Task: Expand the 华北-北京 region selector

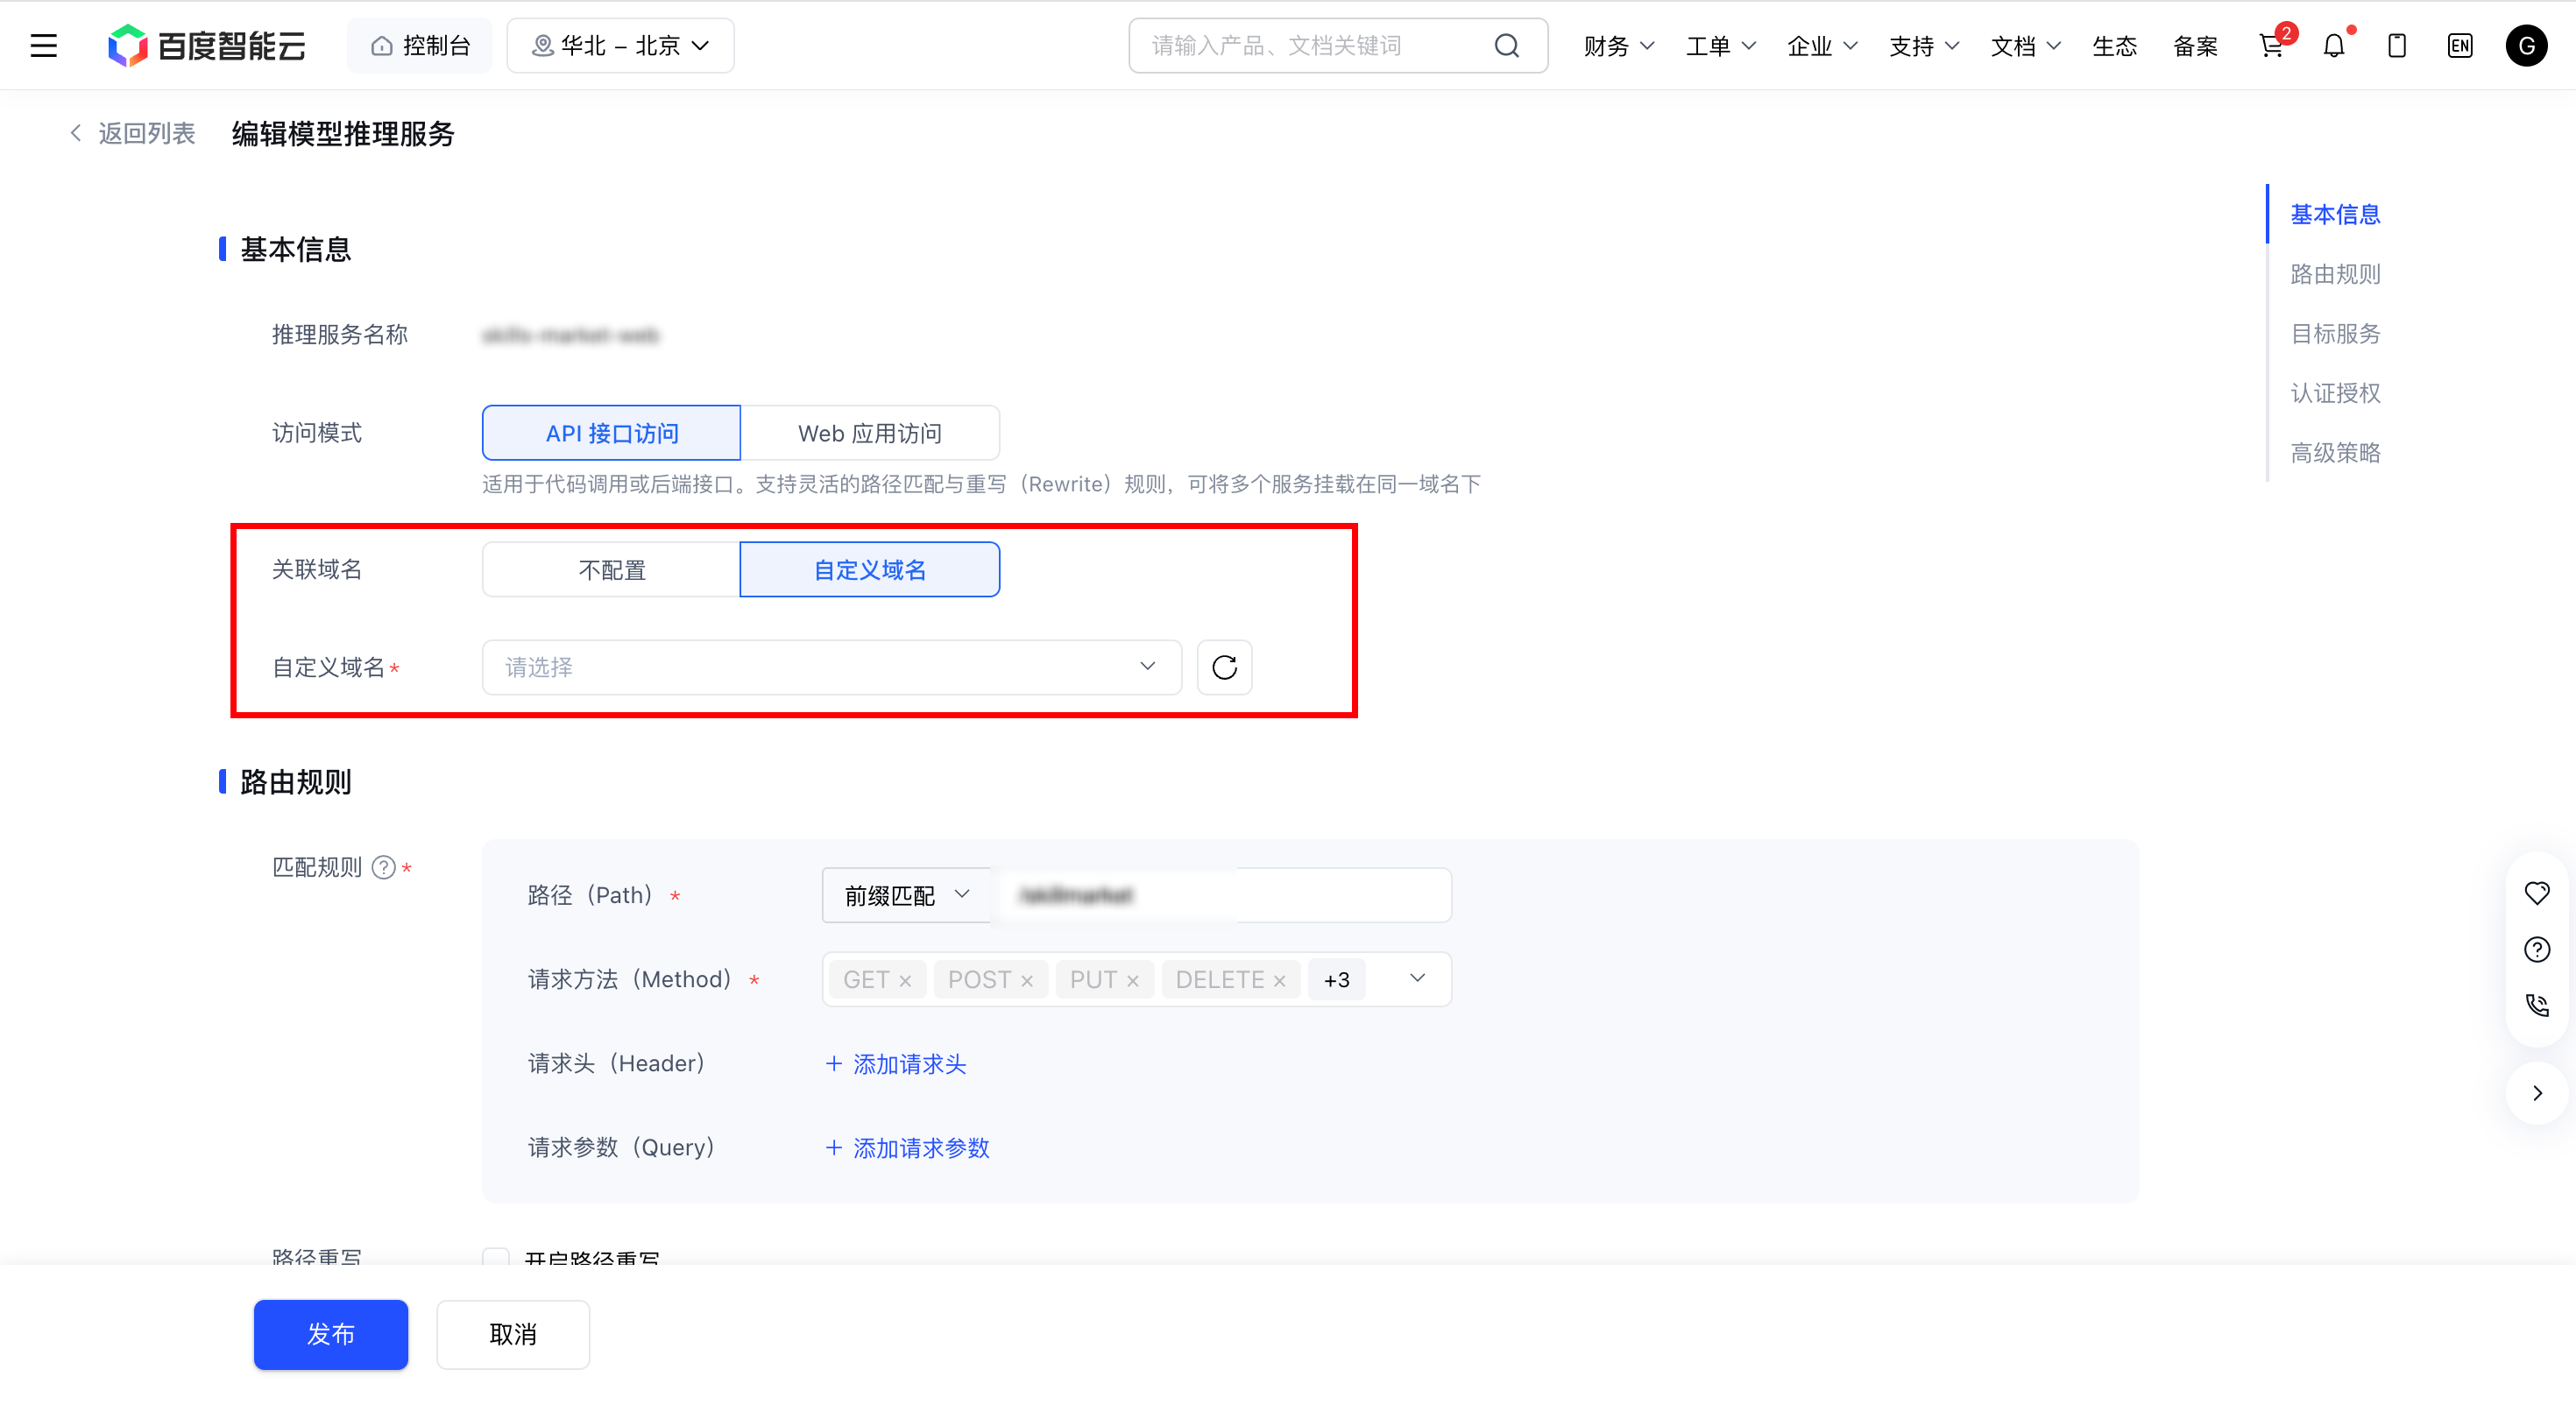Action: tap(620, 46)
